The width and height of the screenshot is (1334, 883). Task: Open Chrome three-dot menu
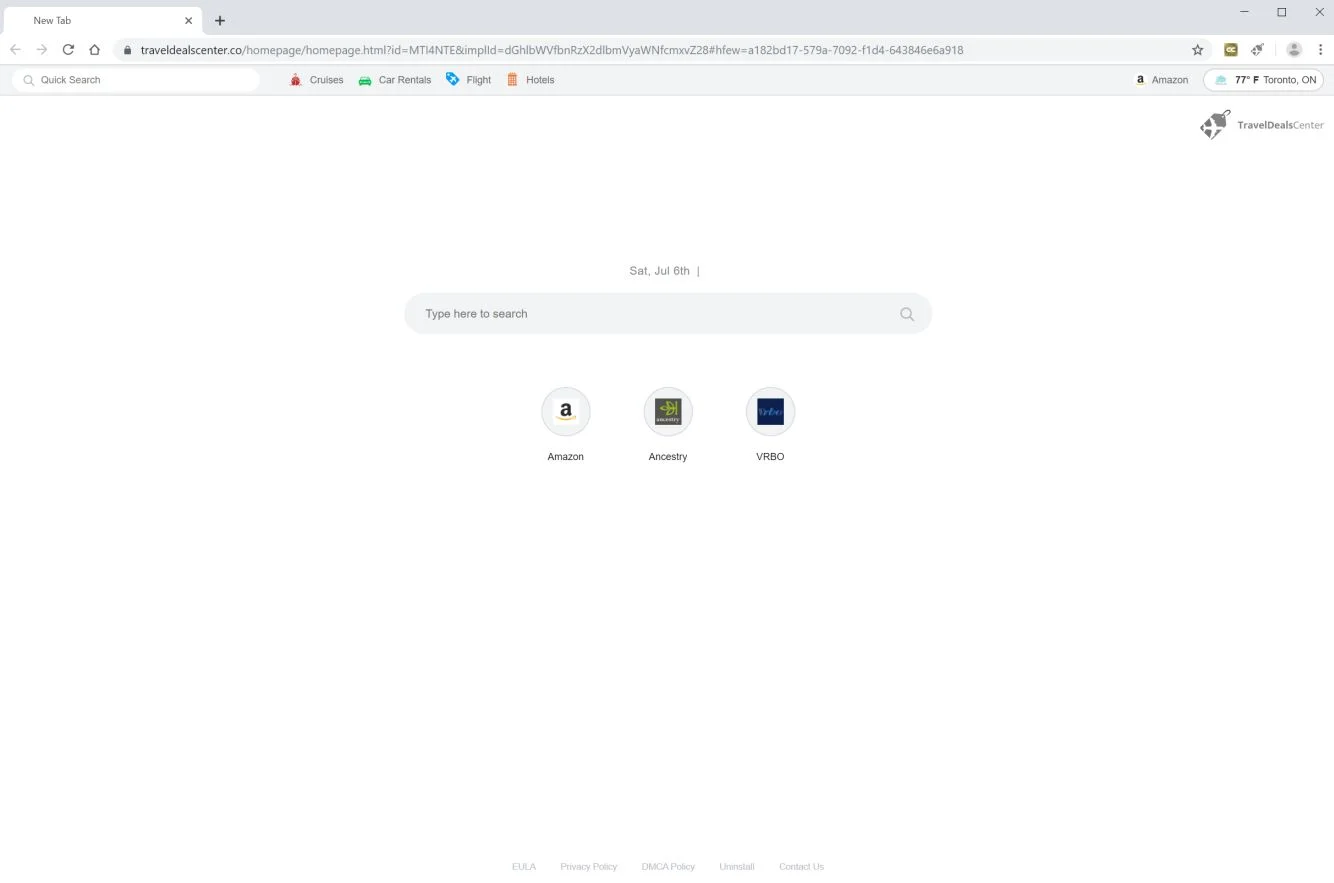(1320, 49)
